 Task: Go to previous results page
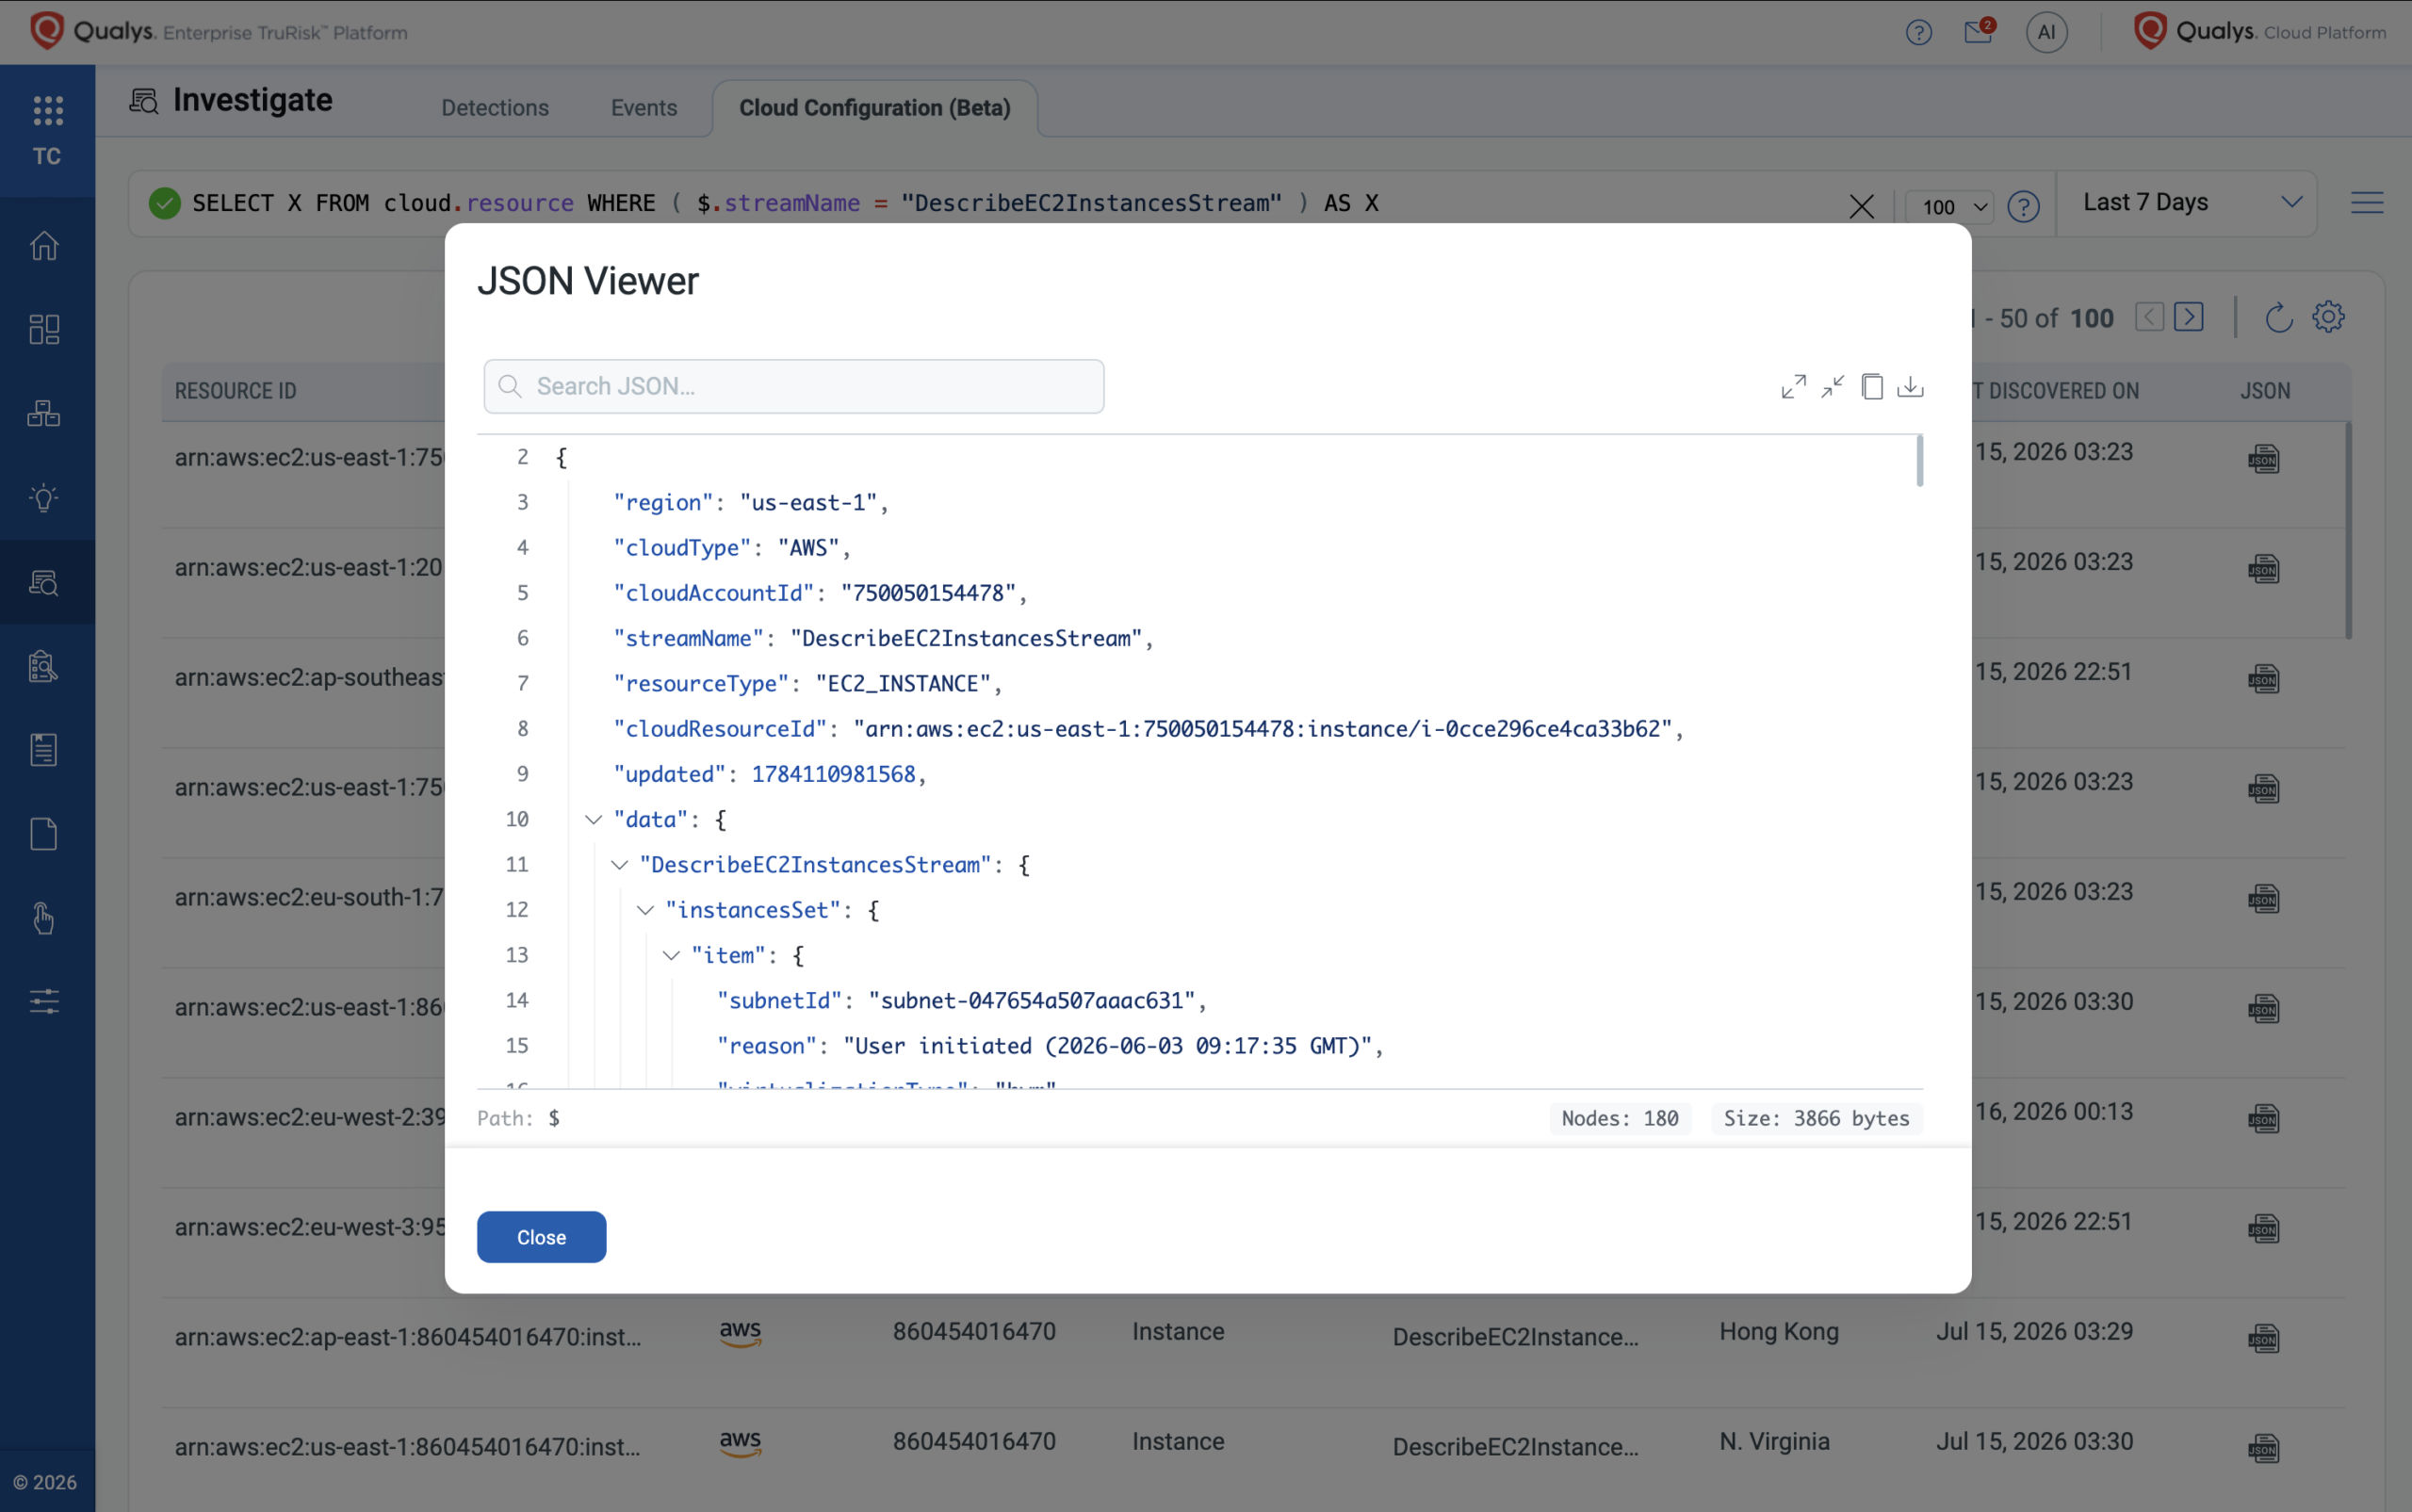click(x=2149, y=317)
